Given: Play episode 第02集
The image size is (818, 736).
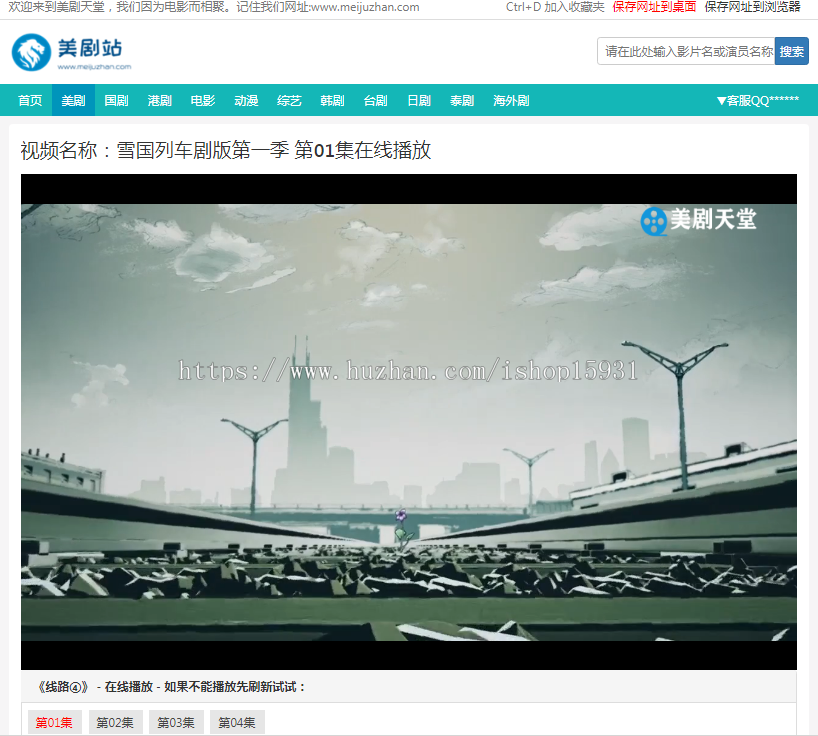Looking at the screenshot, I should (115, 722).
